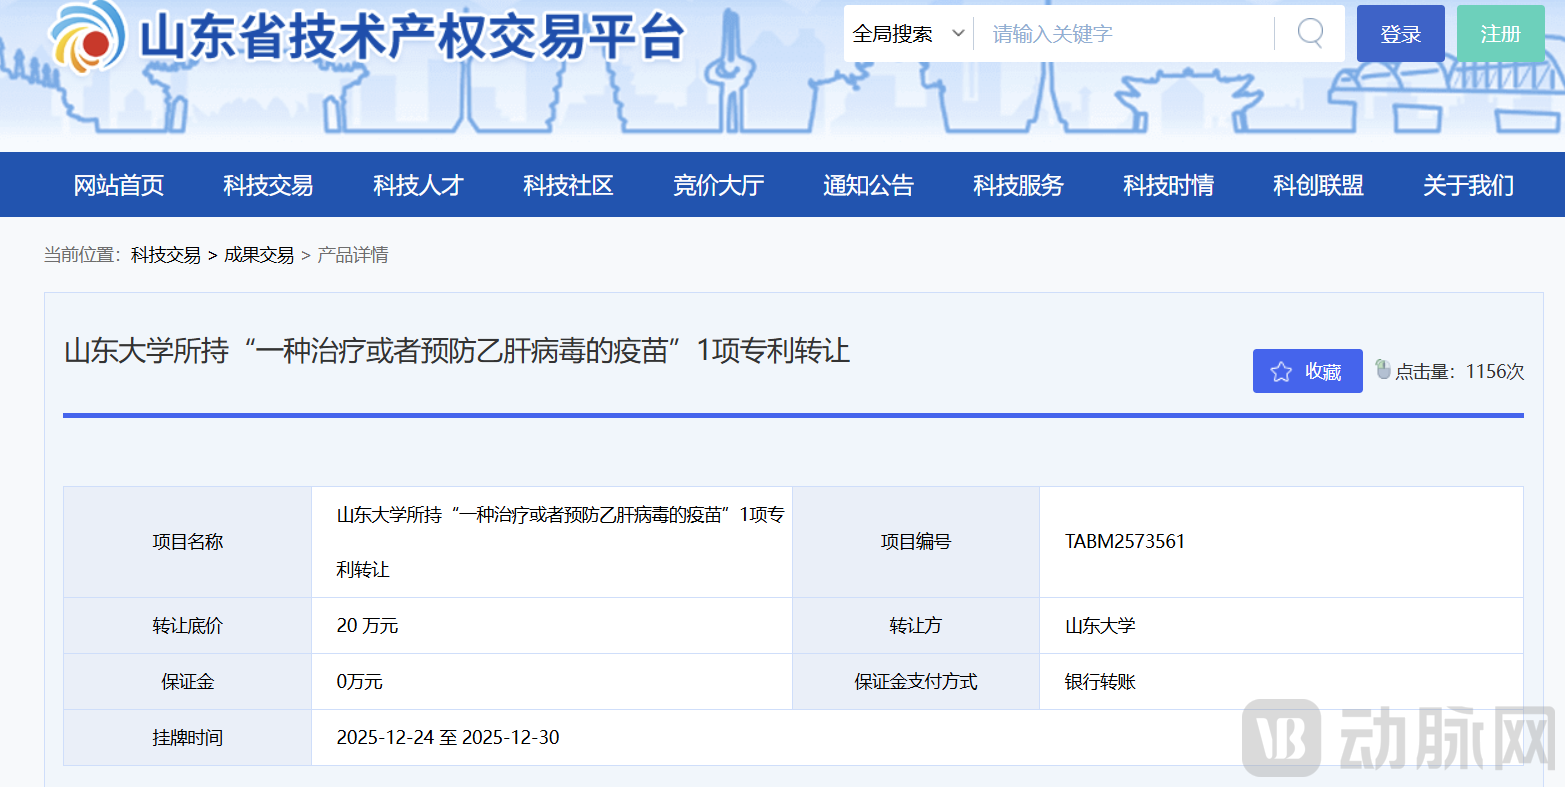This screenshot has height=787, width=1565.
Task: Open 科技人才 in the nav bar
Action: [418, 185]
